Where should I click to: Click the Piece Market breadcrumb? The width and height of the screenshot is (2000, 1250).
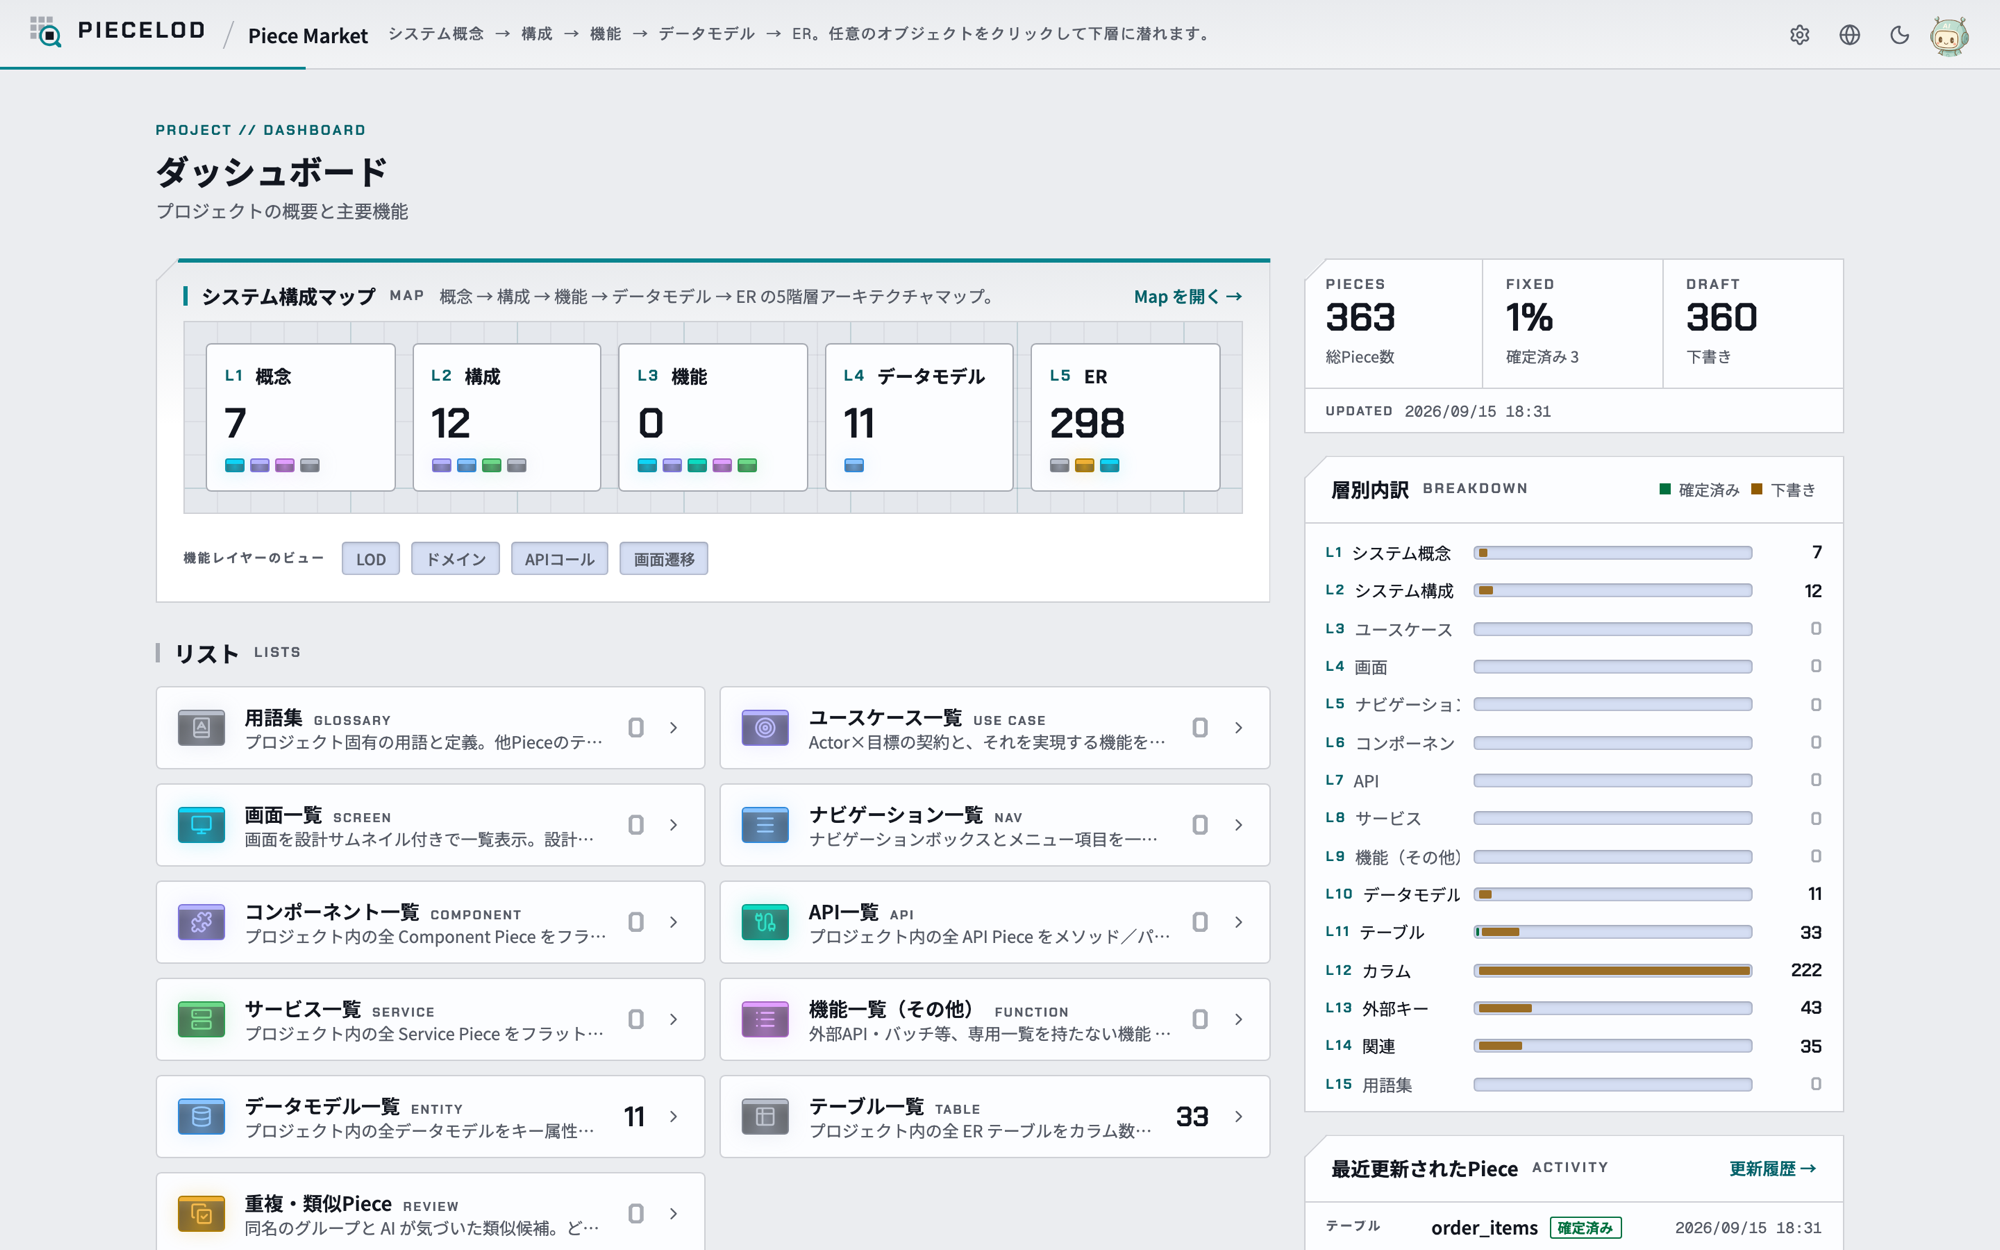point(308,36)
